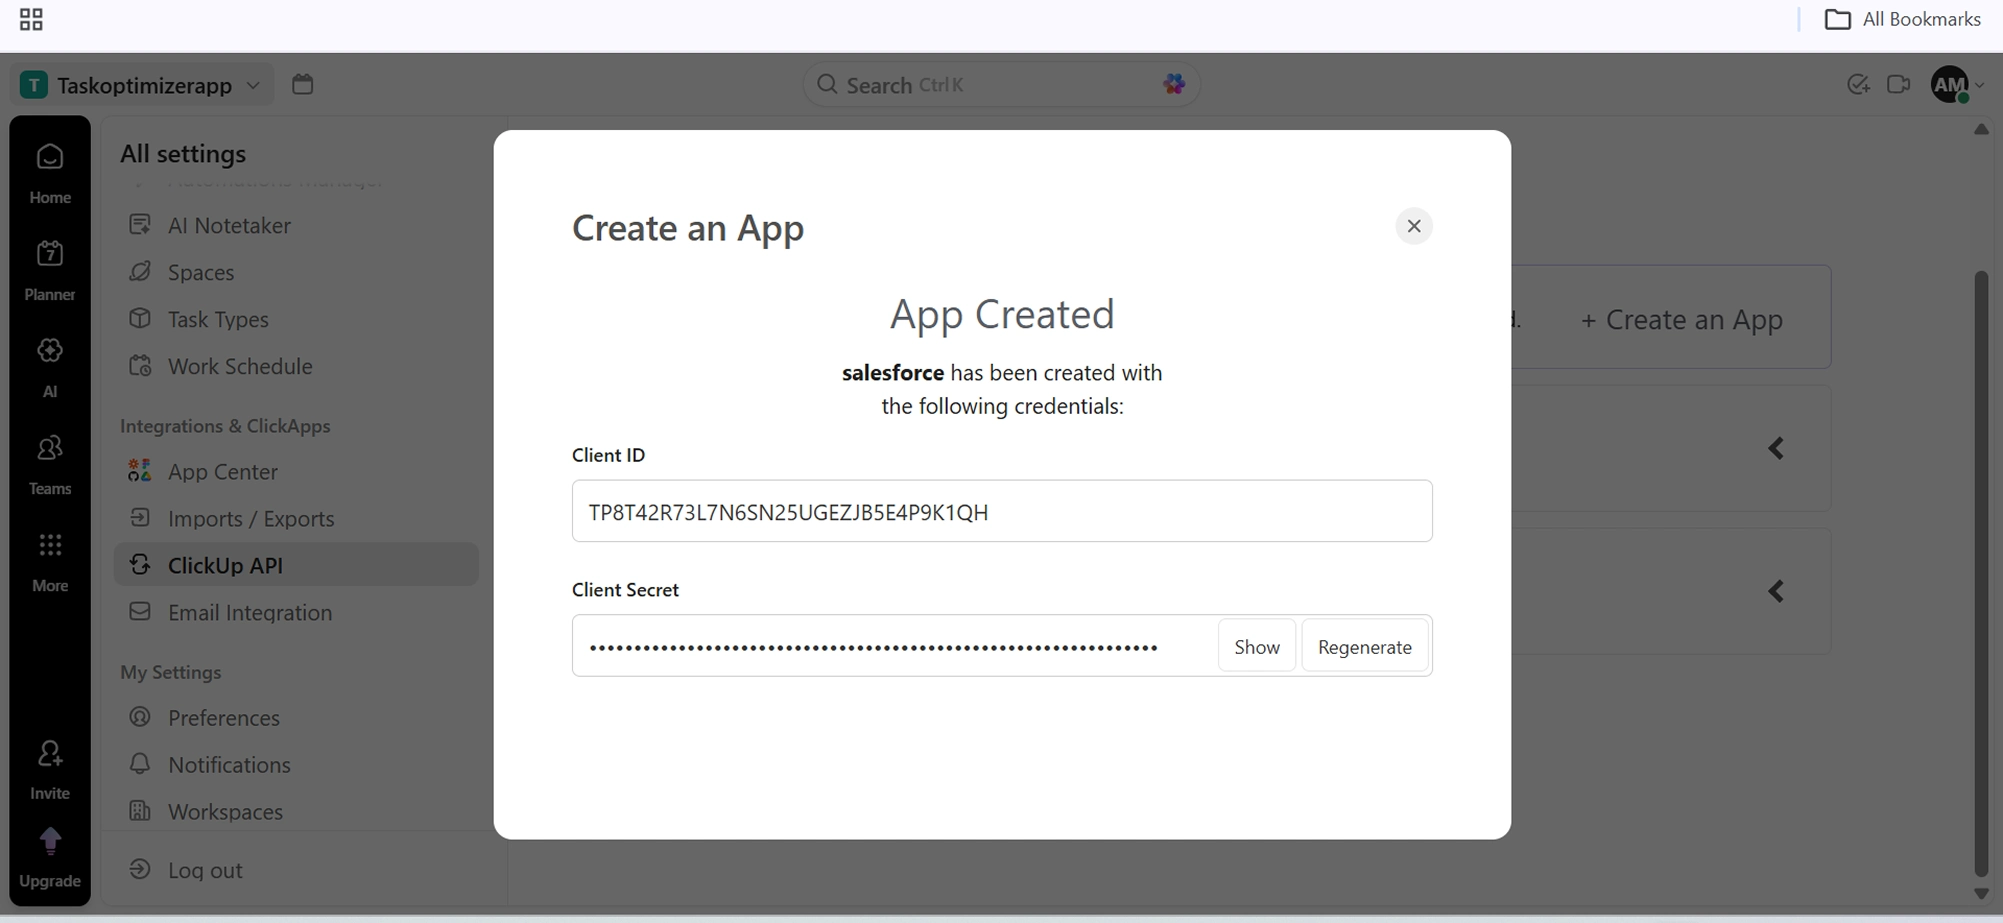Click the AI Notetaker icon
This screenshot has height=923, width=2003.
tap(140, 225)
